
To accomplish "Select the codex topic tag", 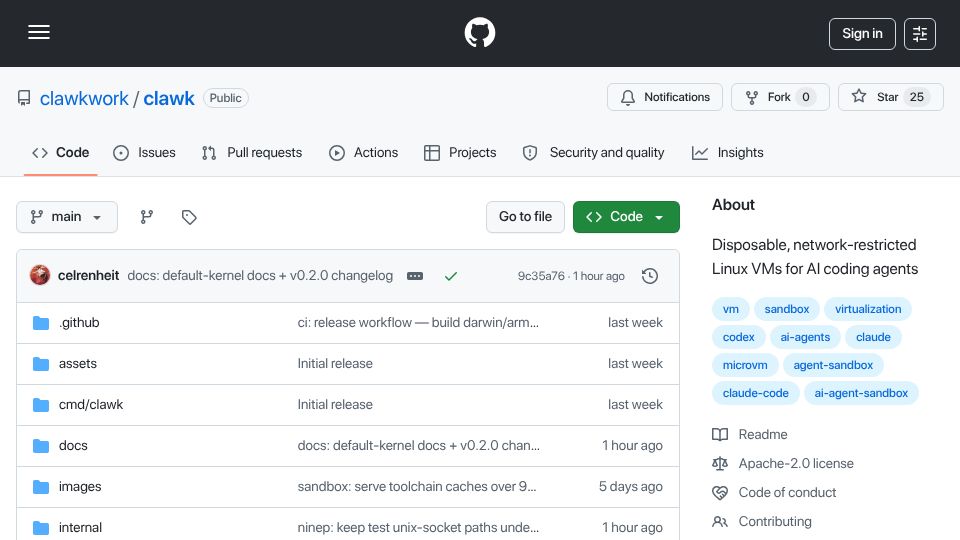I will pos(738,337).
